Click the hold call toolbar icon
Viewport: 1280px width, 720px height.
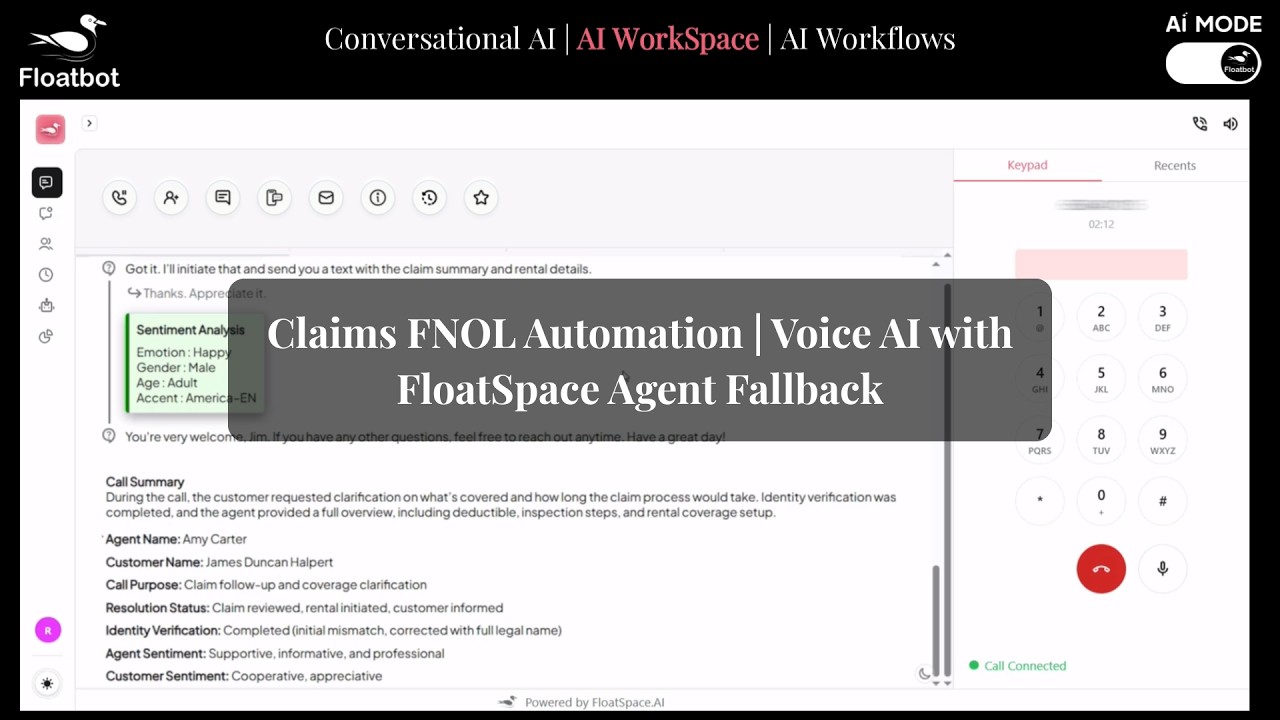point(119,198)
